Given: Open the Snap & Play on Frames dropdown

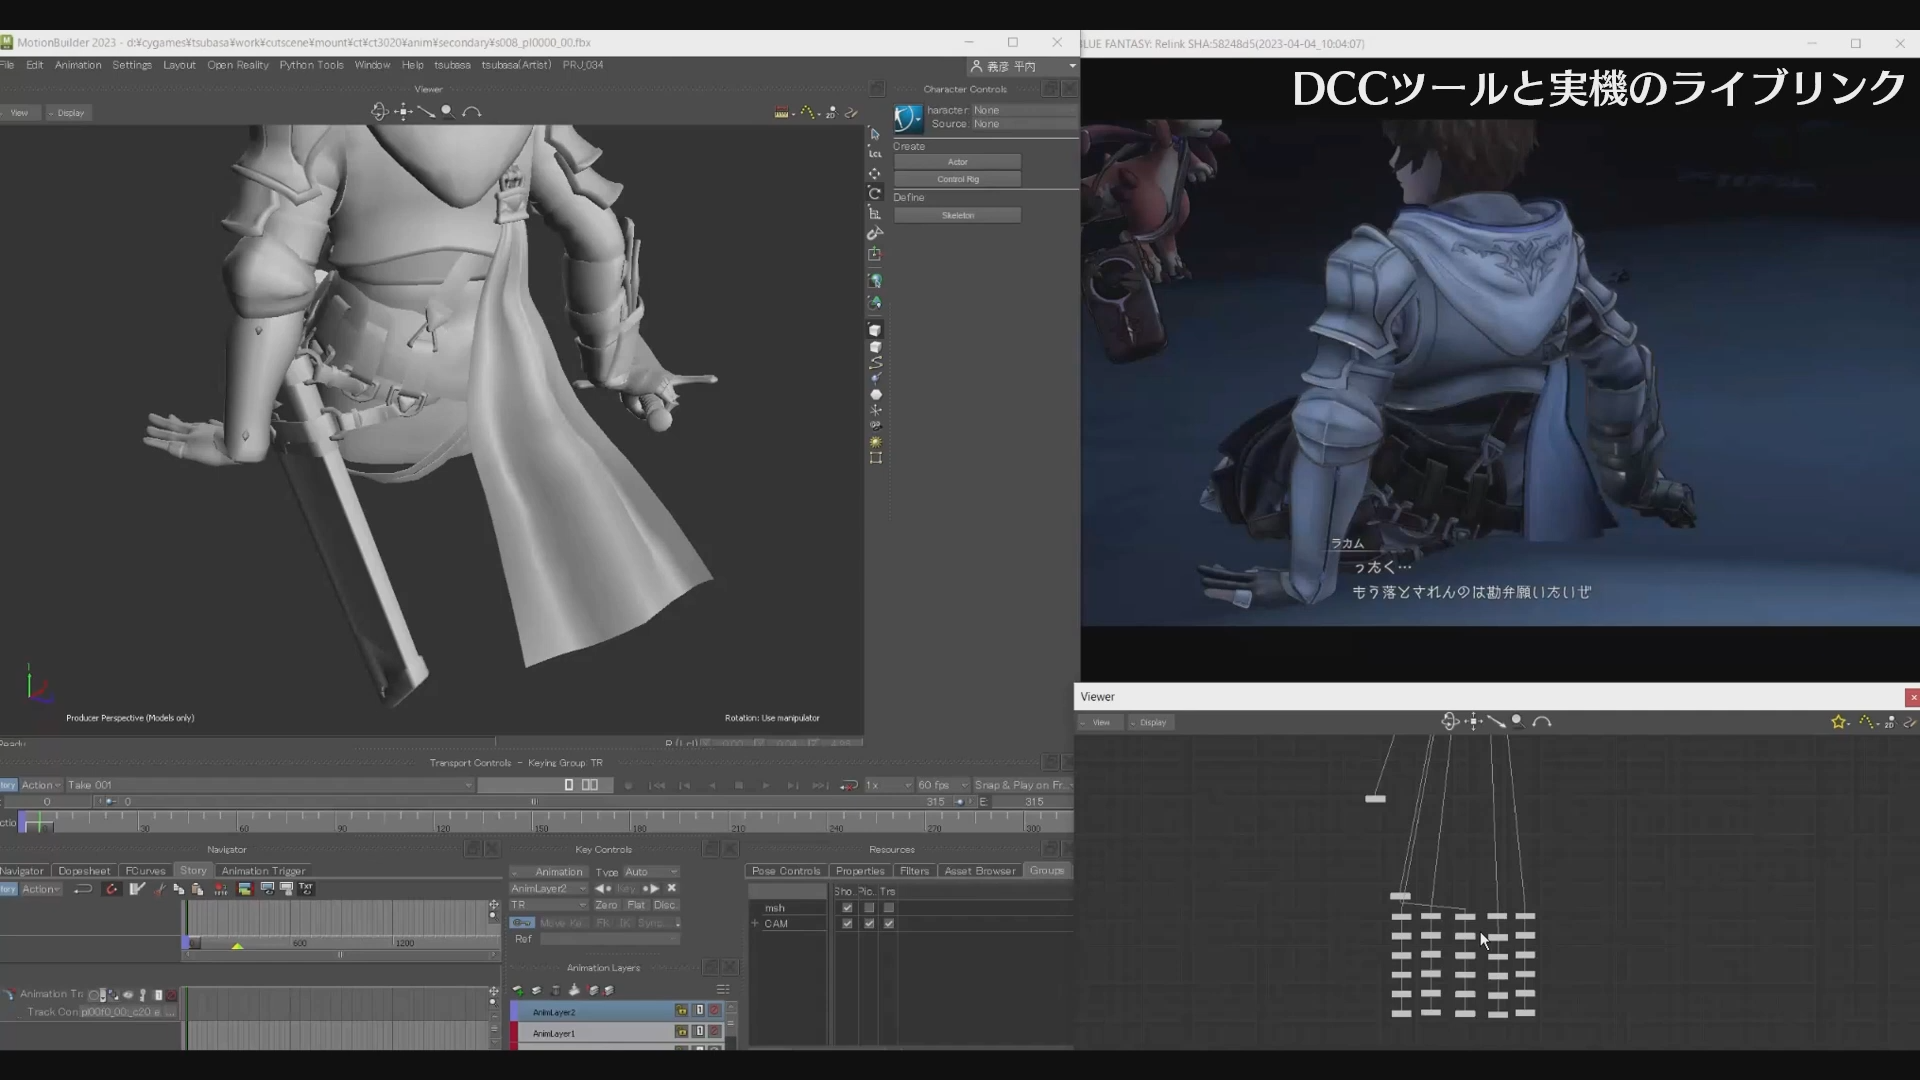Looking at the screenshot, I should click(1023, 785).
